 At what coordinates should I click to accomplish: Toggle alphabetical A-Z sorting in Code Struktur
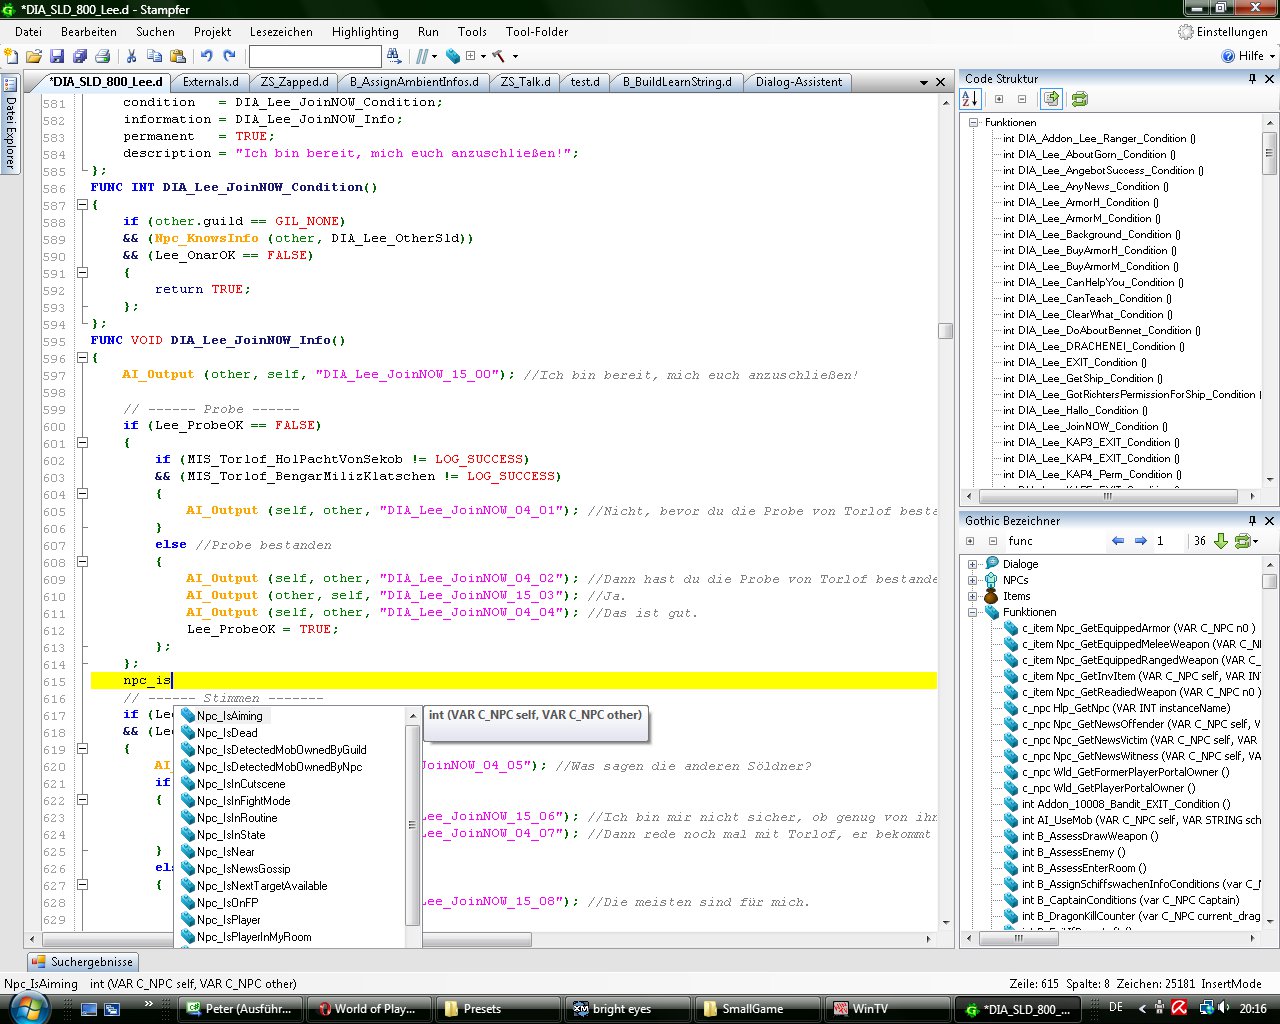[x=969, y=99]
